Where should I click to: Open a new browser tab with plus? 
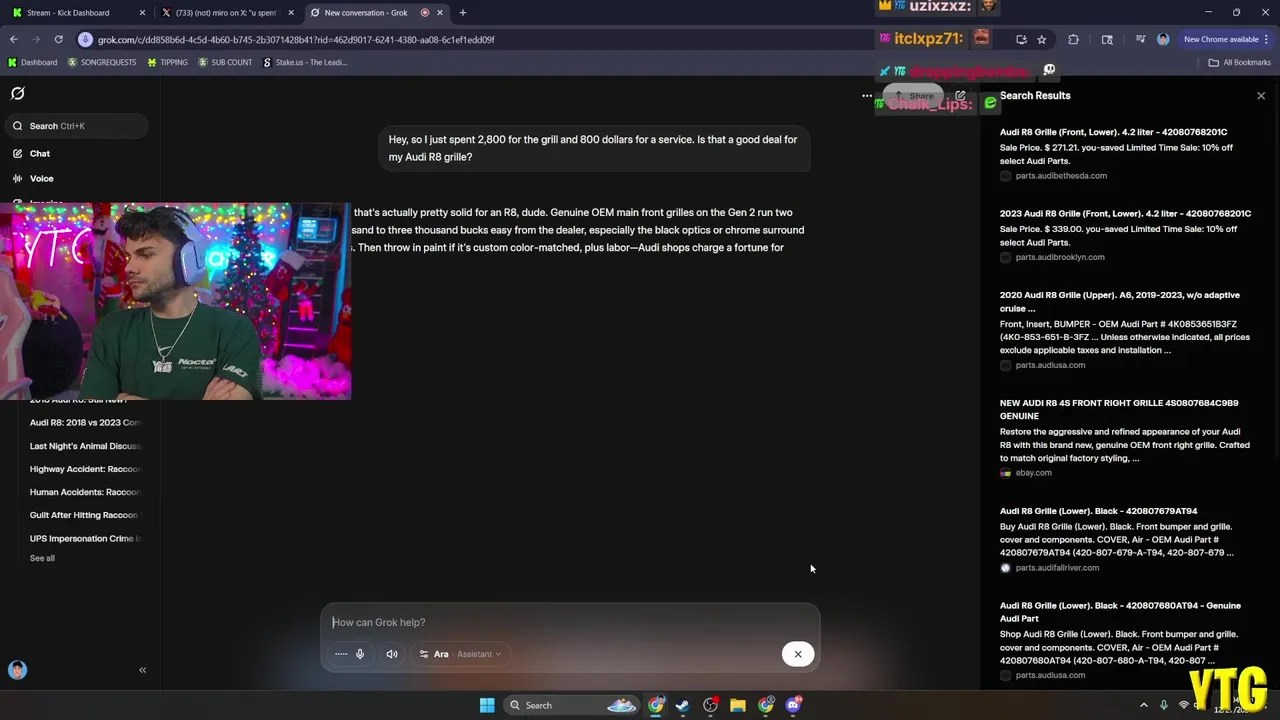[463, 13]
